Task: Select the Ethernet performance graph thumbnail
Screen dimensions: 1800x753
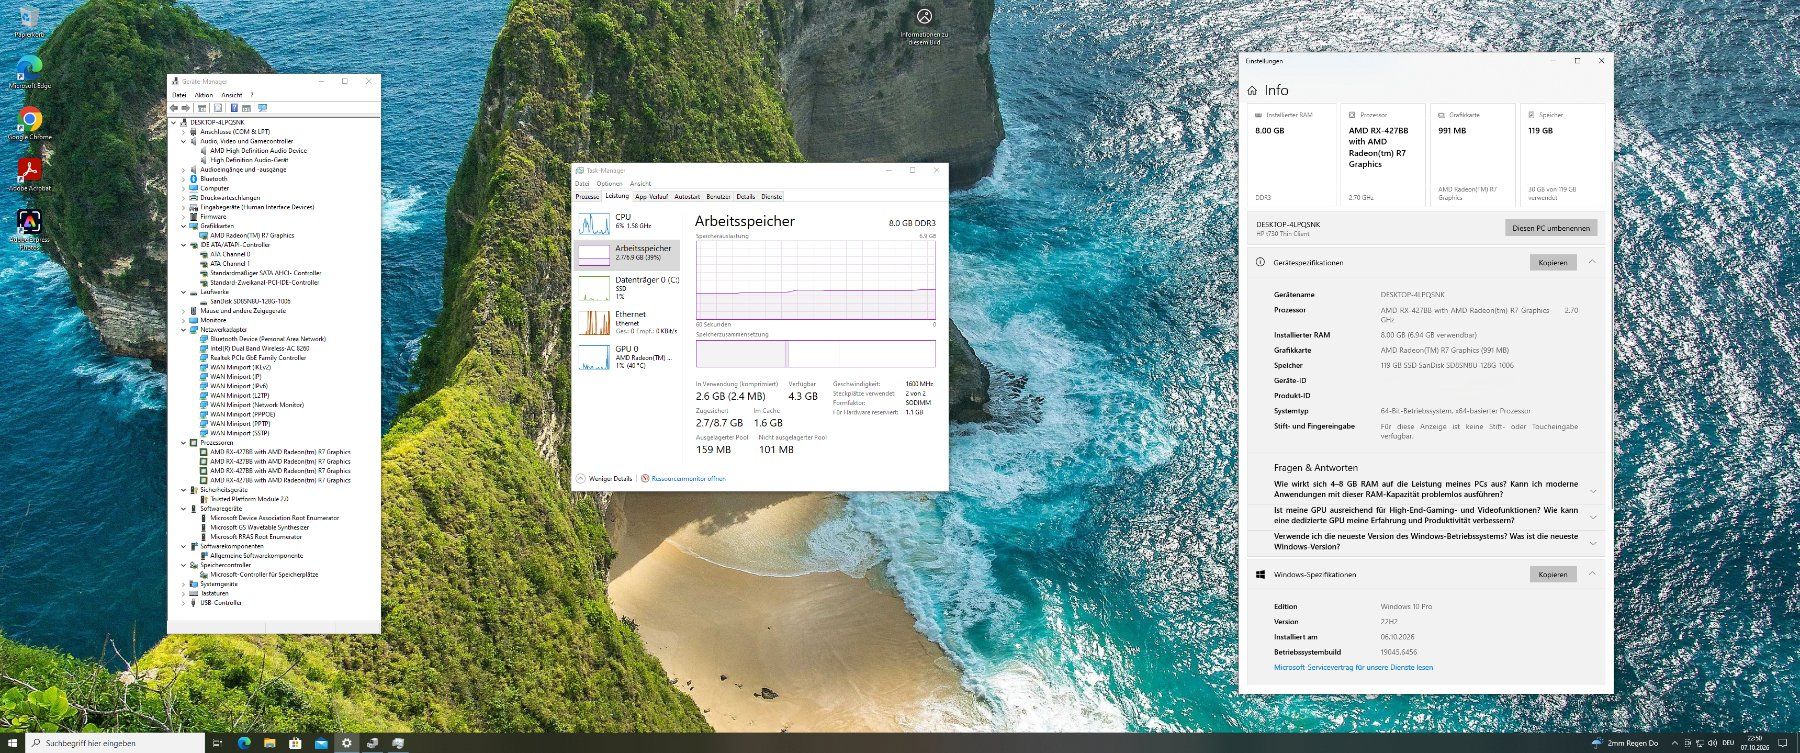Action: click(x=594, y=322)
